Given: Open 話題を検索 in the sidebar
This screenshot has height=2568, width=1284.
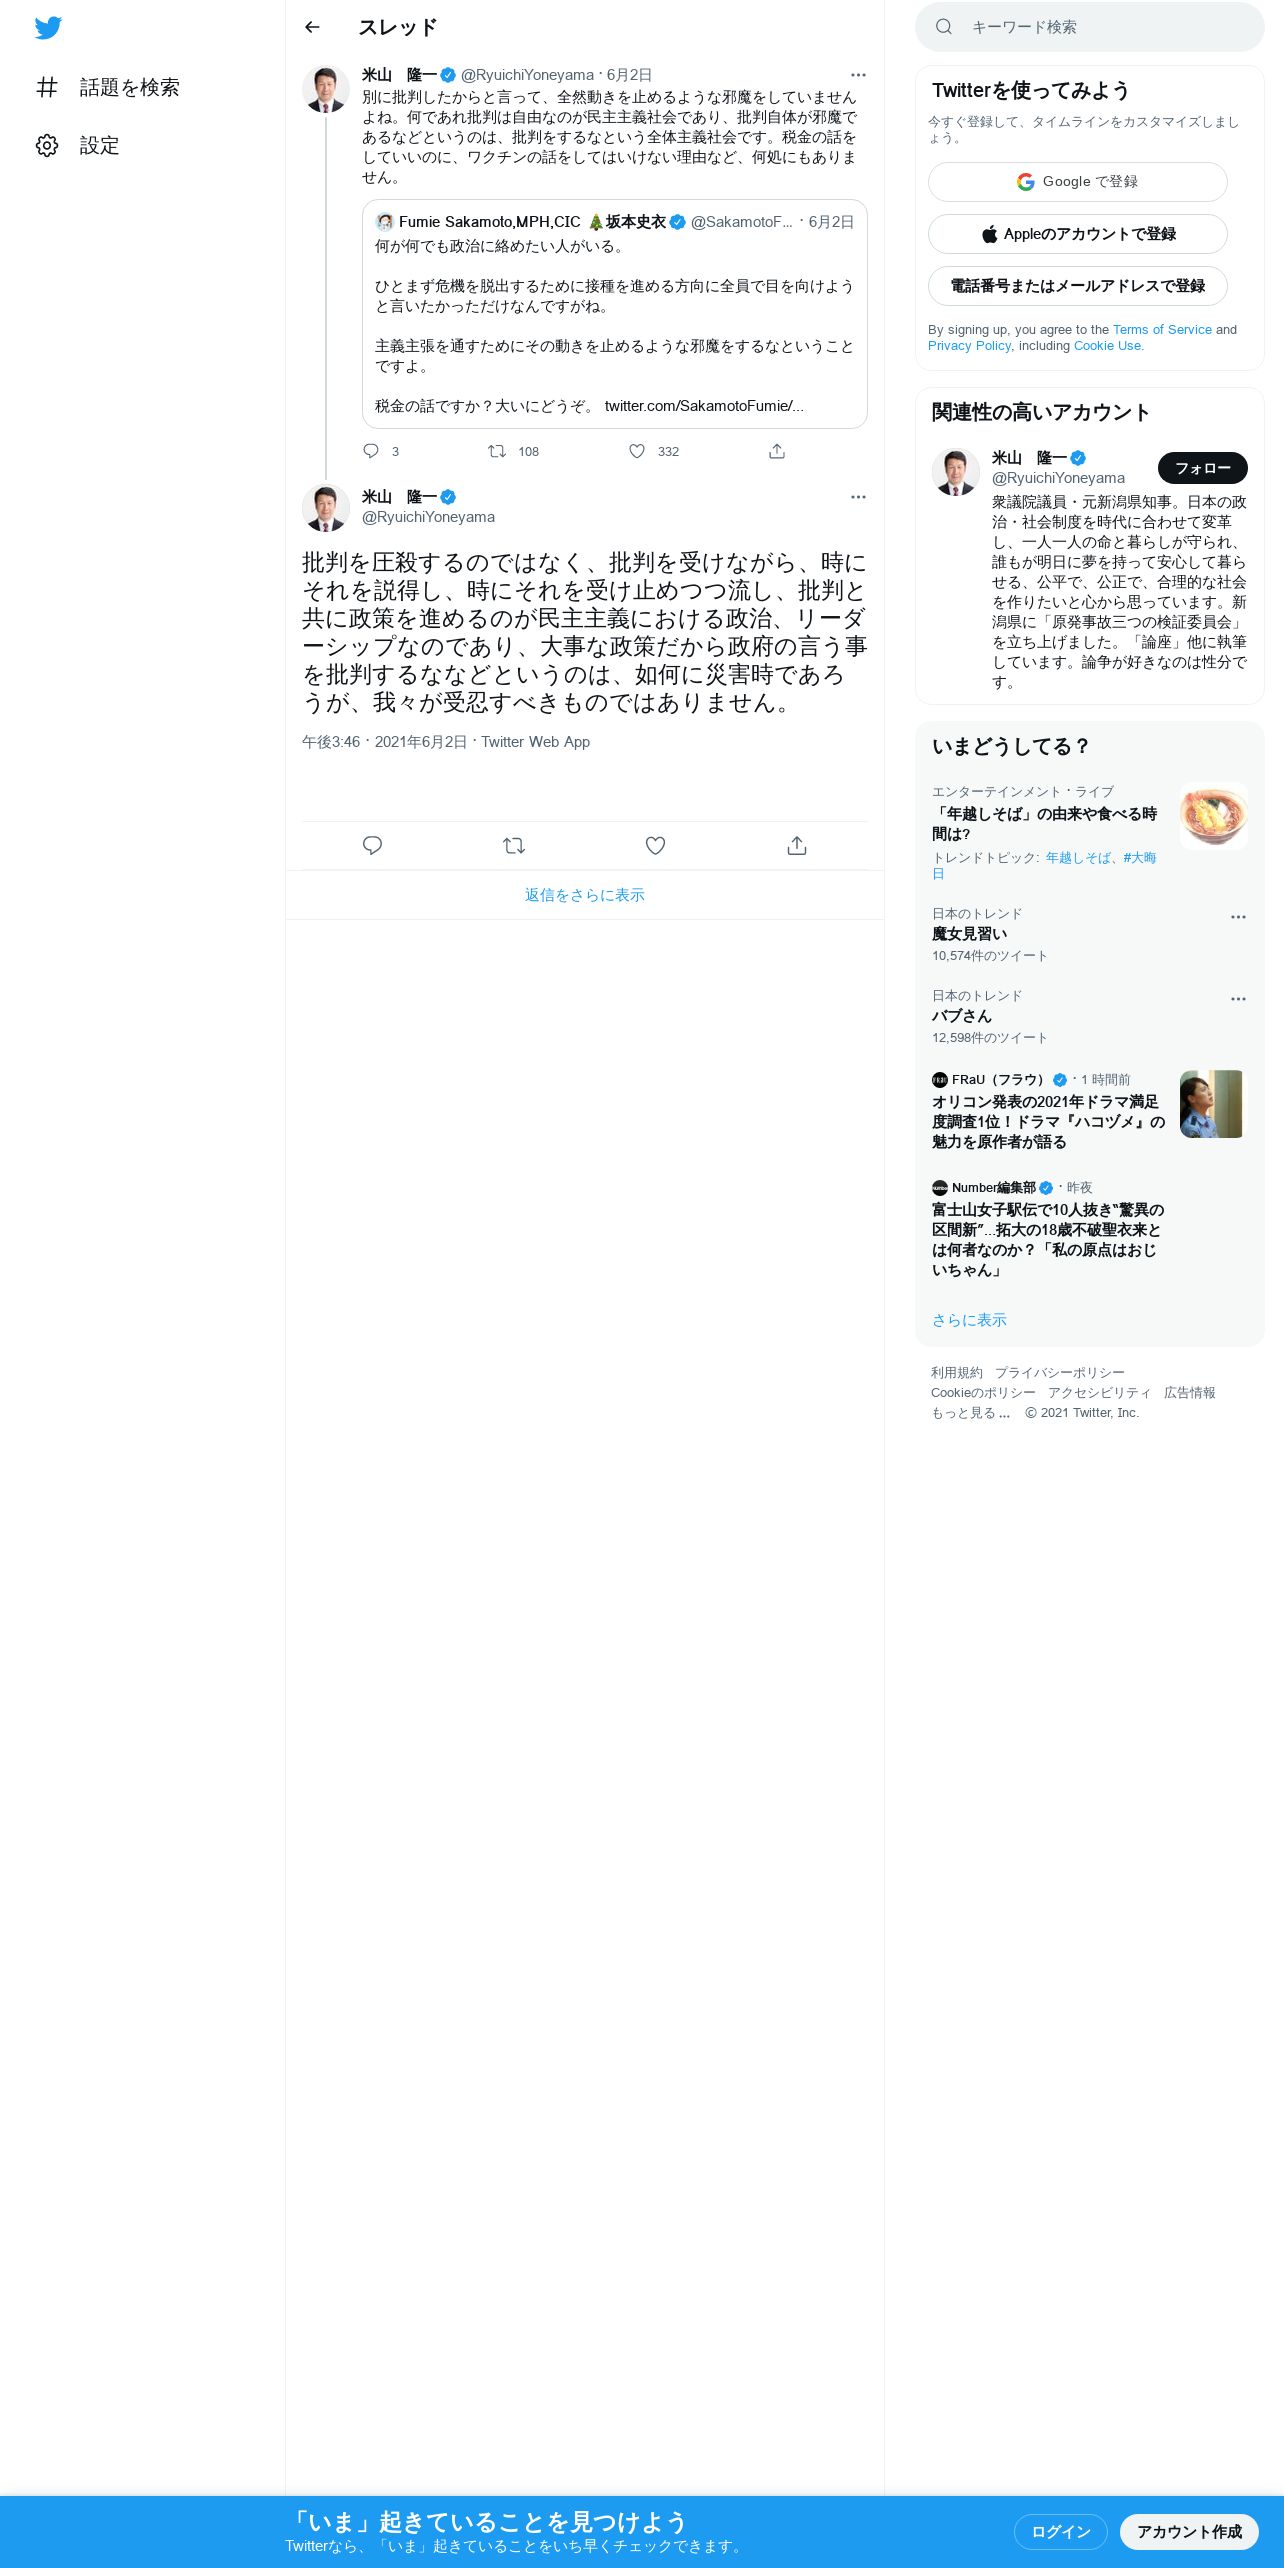Looking at the screenshot, I should click(x=108, y=88).
